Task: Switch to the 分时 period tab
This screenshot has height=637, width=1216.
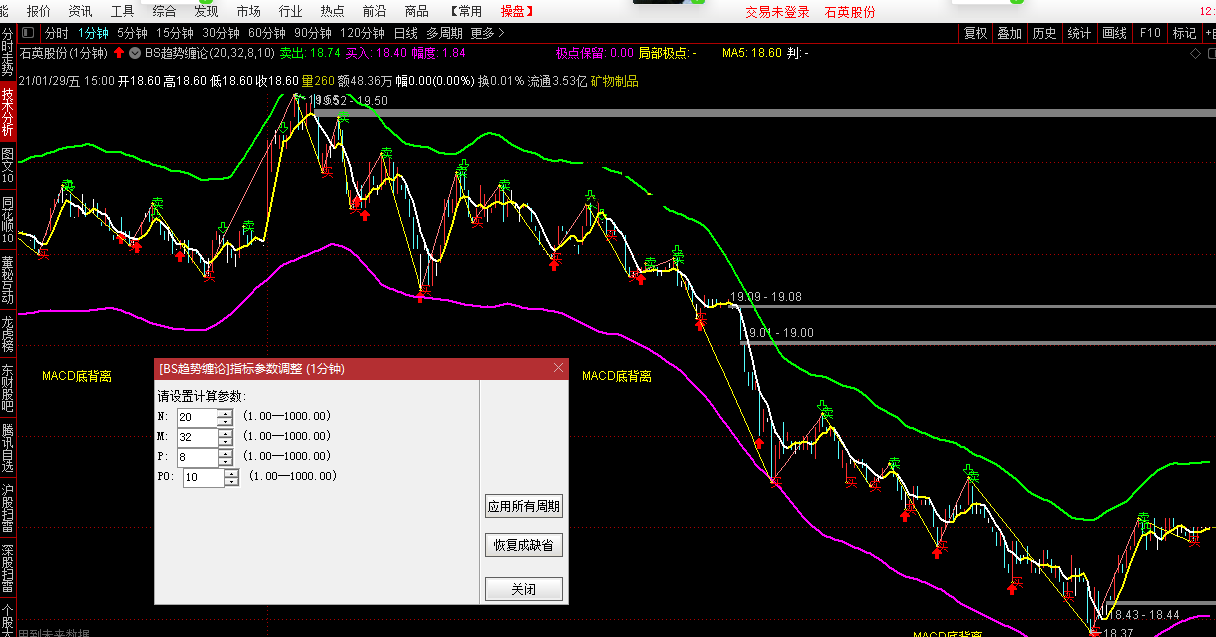Action: [x=57, y=33]
